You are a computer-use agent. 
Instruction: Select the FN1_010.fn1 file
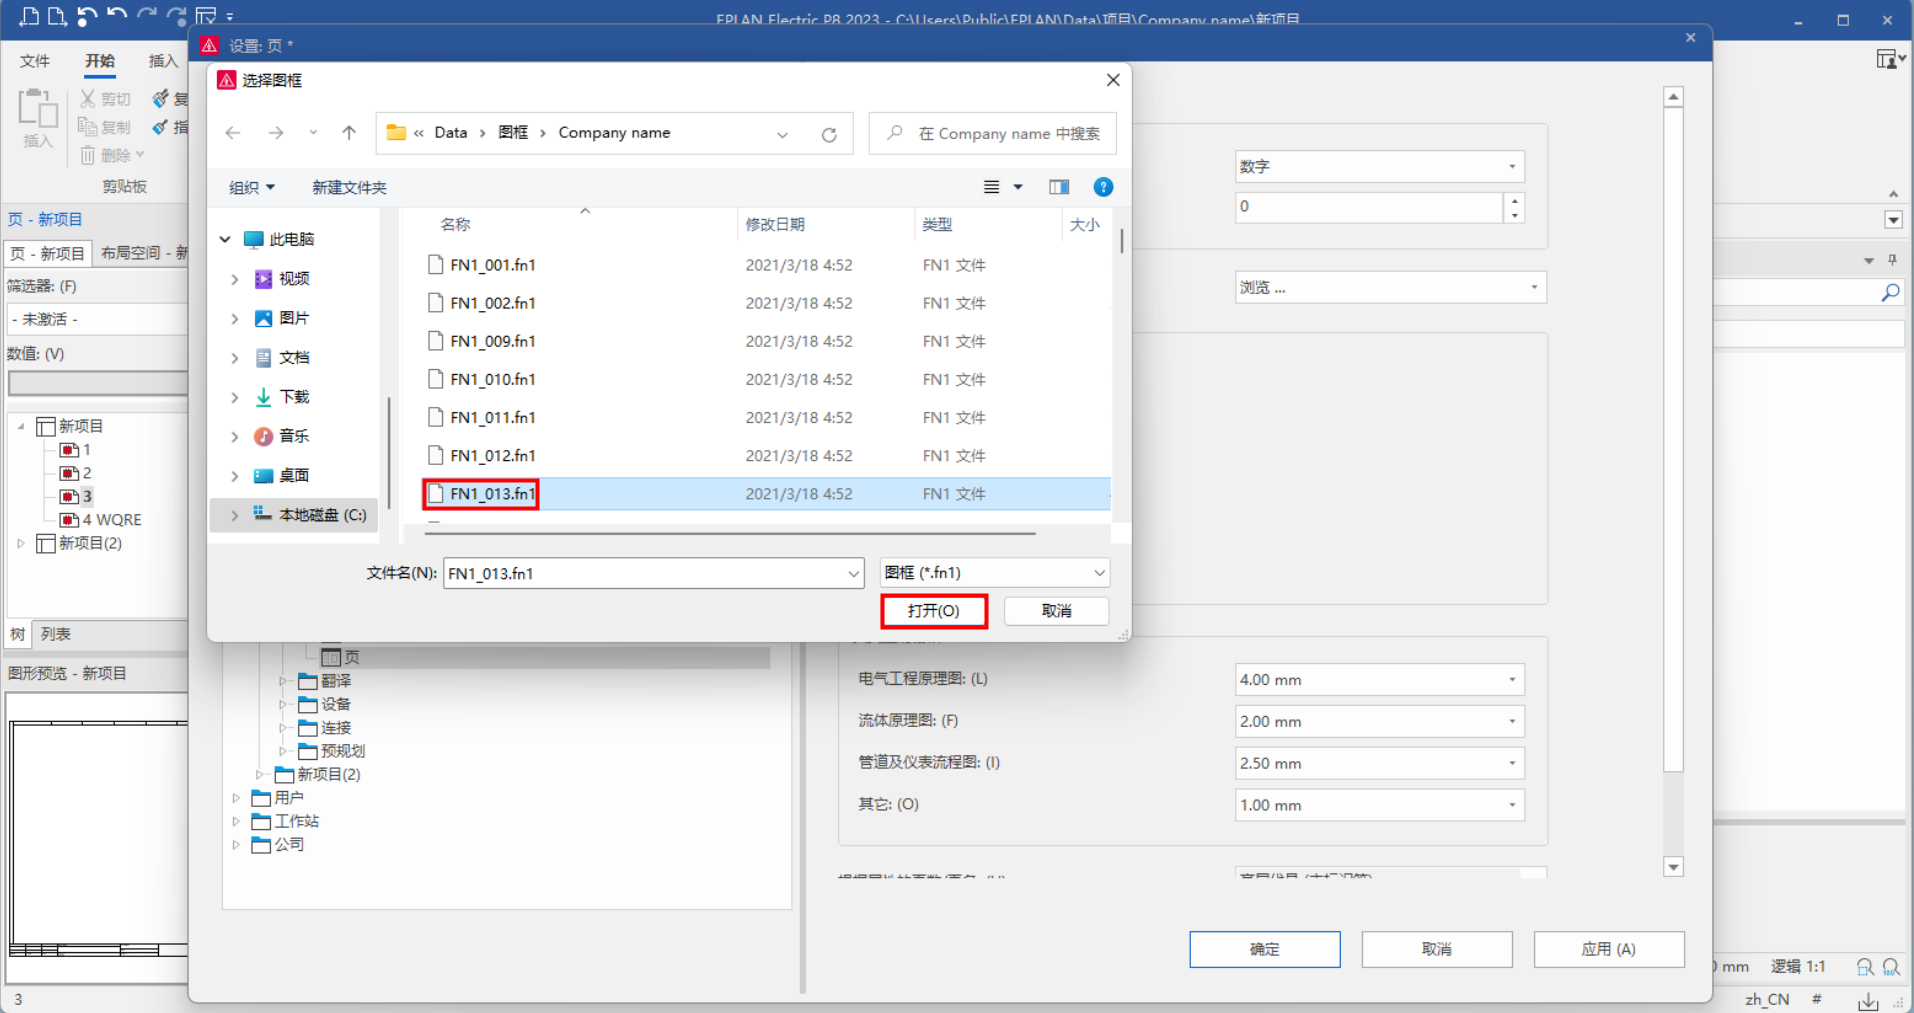coord(492,380)
